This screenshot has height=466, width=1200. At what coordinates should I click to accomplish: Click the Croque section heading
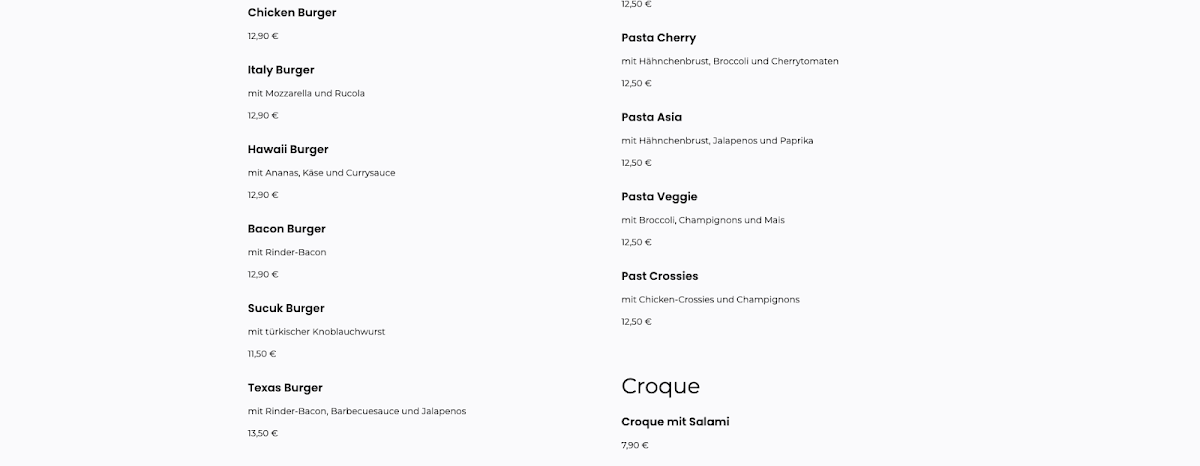click(x=661, y=387)
